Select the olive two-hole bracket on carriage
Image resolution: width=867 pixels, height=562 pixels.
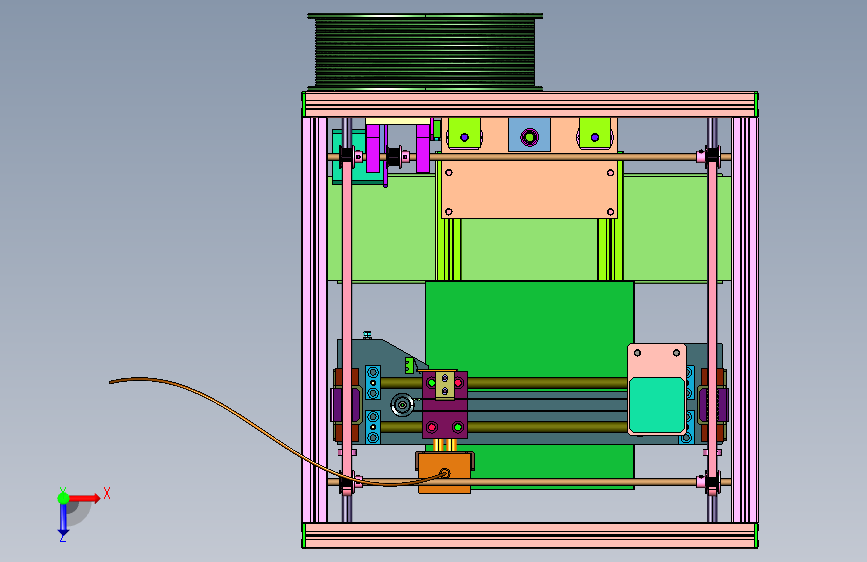[x=445, y=385]
